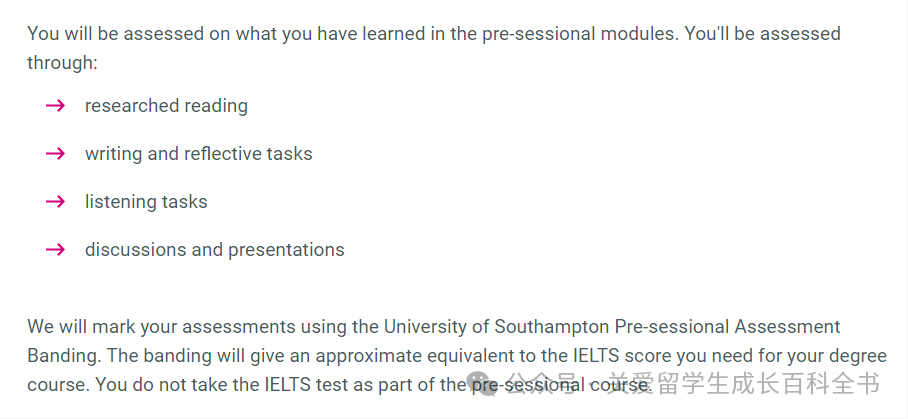Click 'pre-sessional modules' in the first sentence
The height and width of the screenshot is (419, 908).
(x=579, y=34)
